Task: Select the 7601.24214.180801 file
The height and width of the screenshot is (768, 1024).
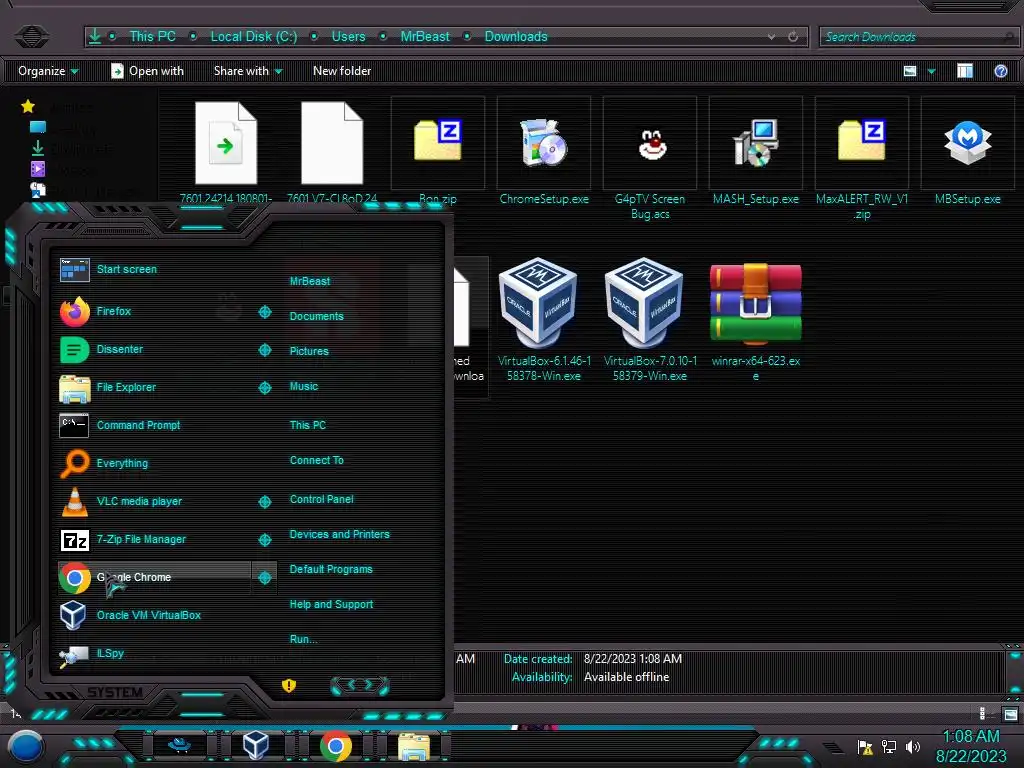Action: click(226, 152)
